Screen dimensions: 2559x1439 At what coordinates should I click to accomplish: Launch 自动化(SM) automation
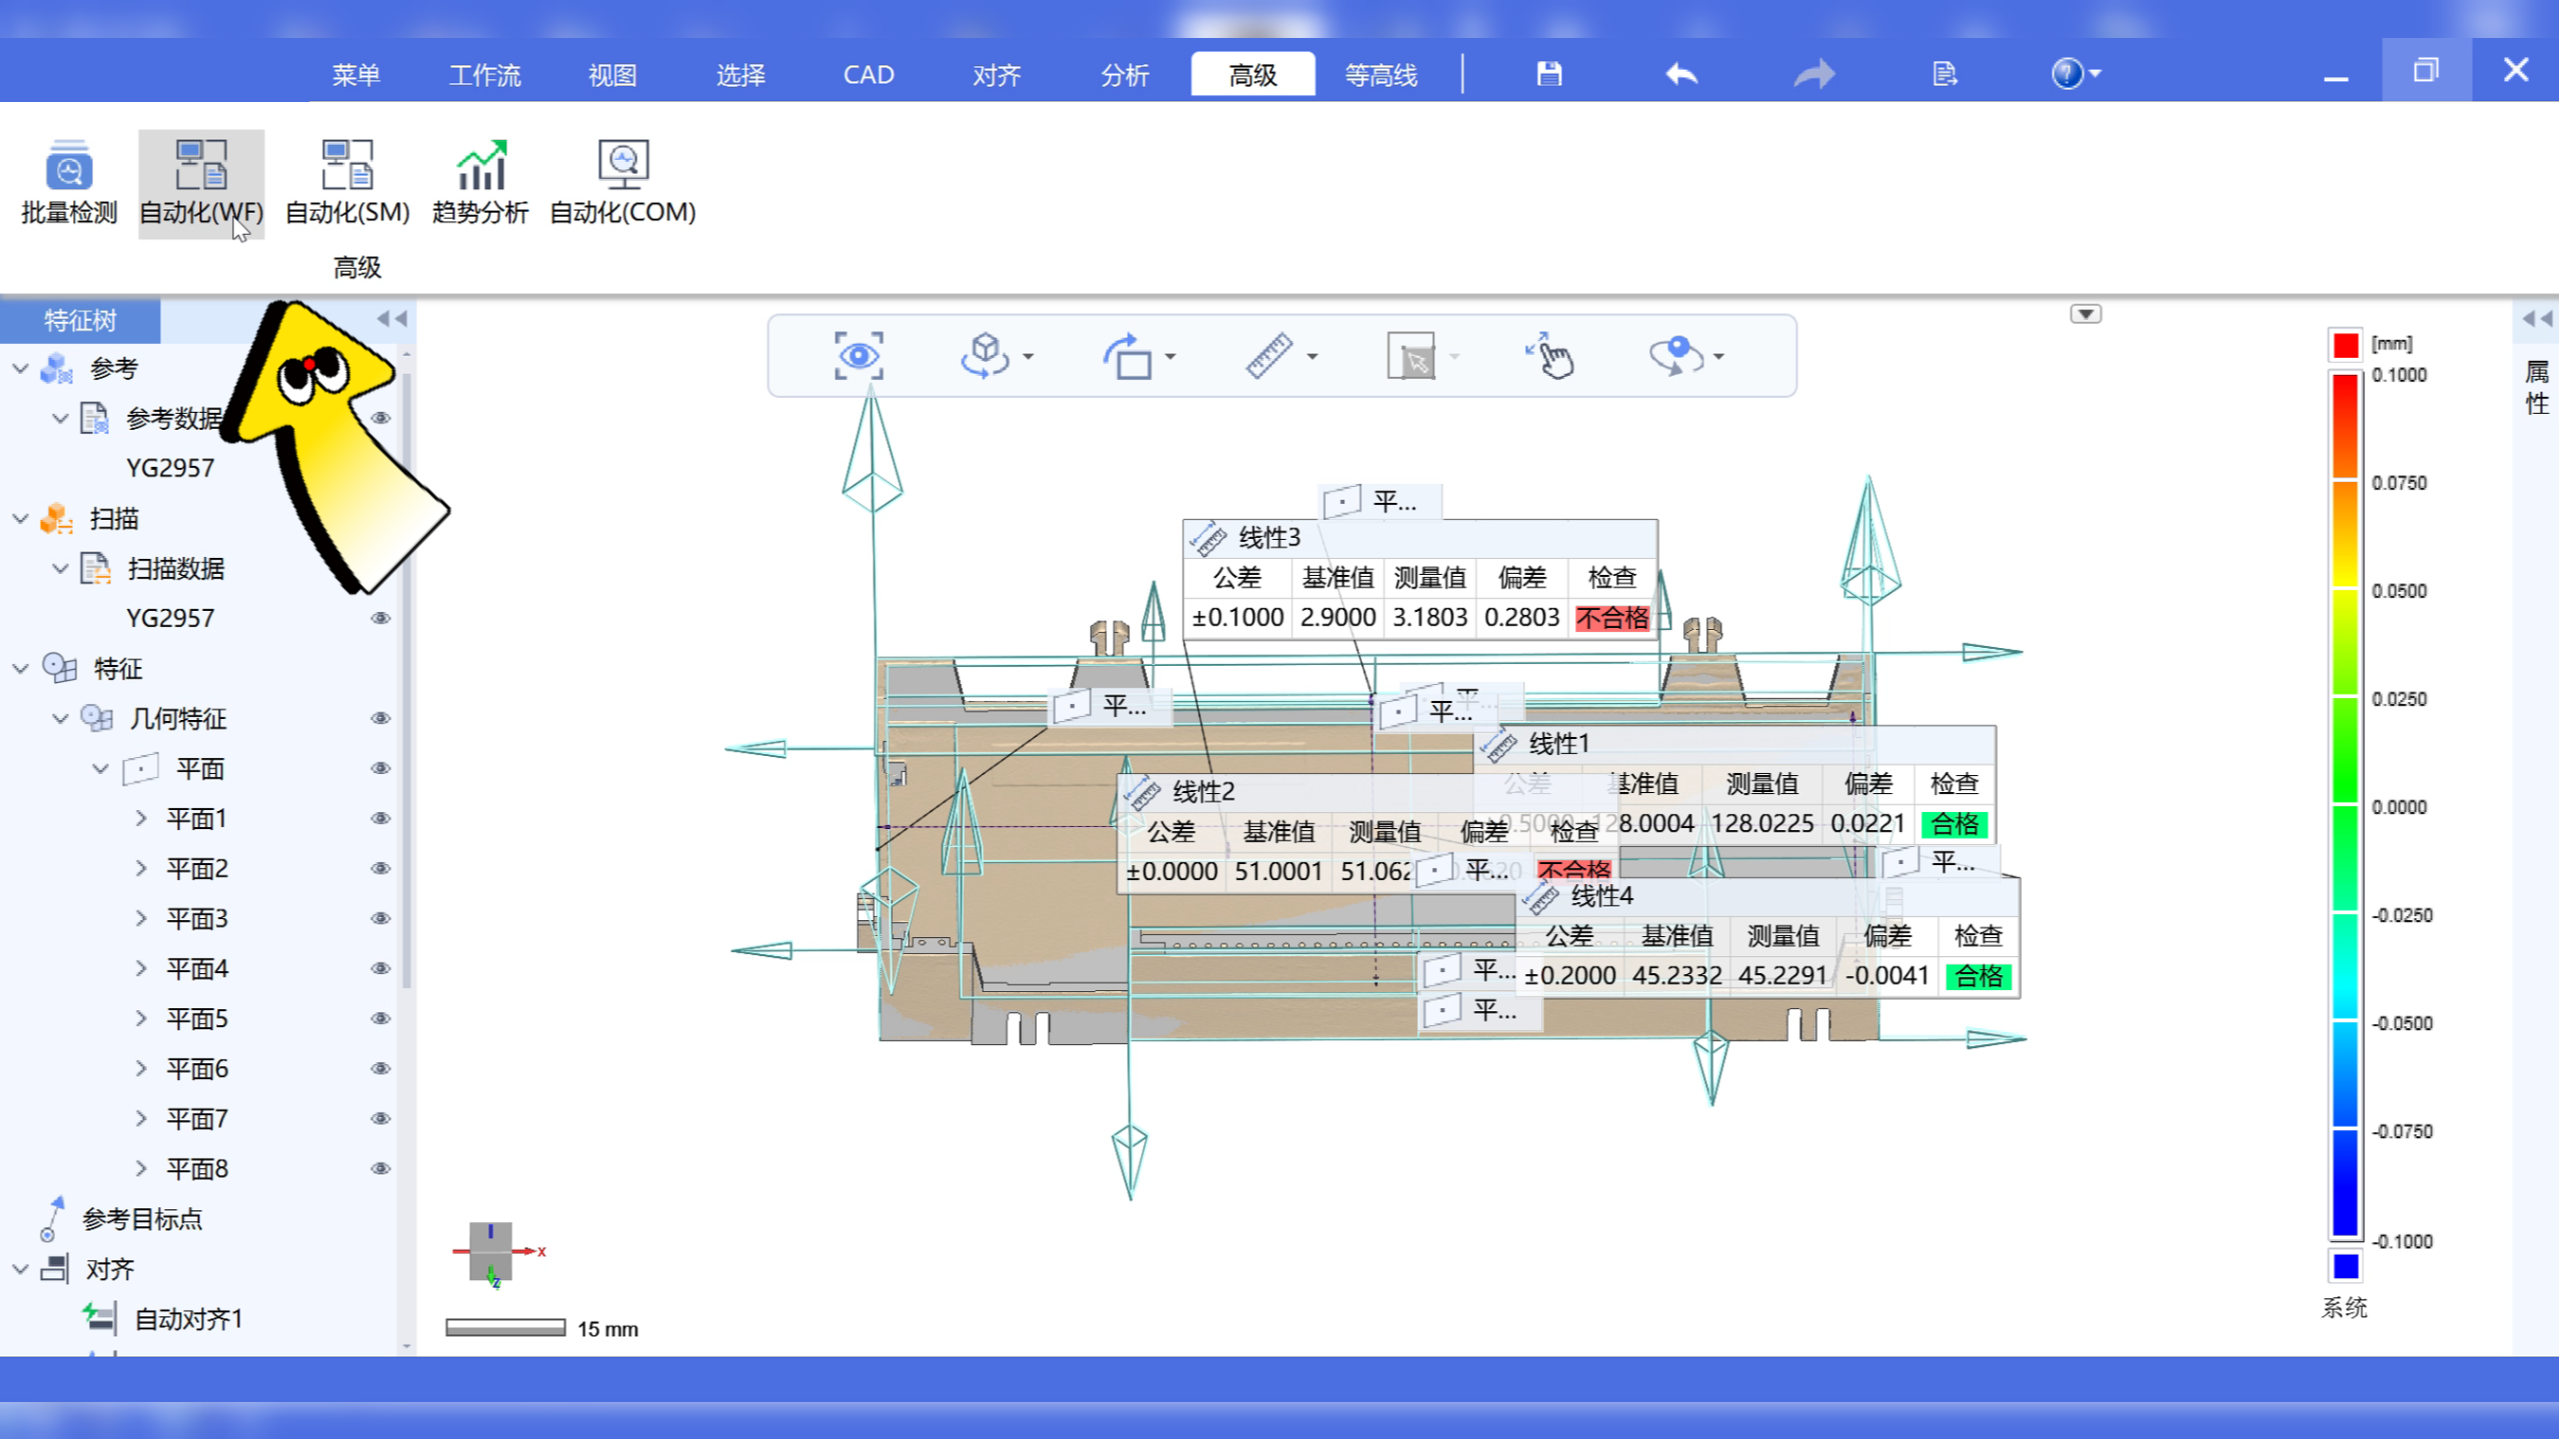[x=347, y=183]
